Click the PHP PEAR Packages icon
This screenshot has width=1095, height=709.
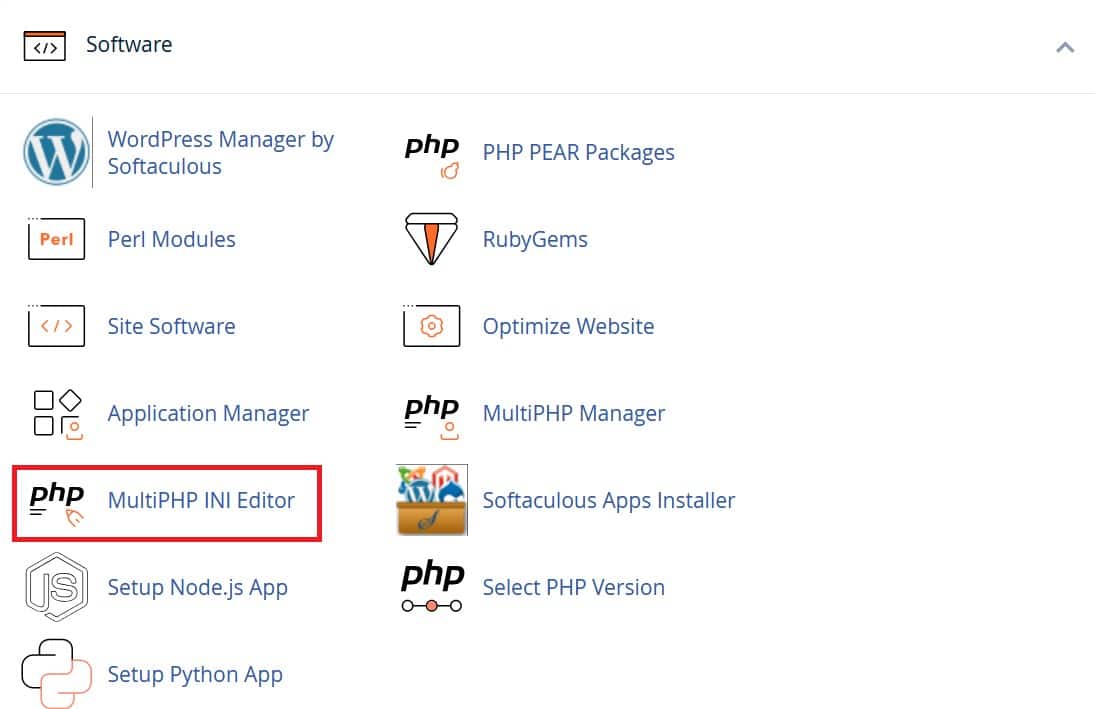431,152
